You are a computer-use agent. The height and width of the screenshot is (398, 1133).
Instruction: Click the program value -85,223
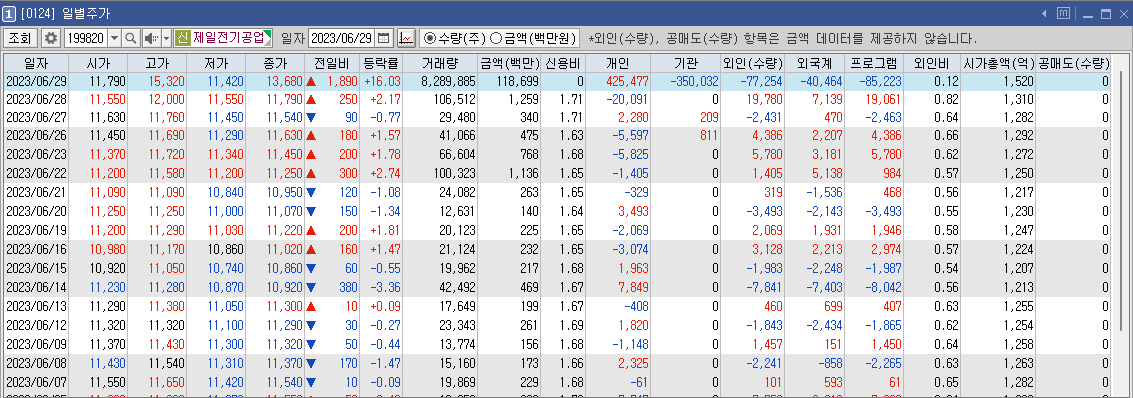[x=880, y=82]
